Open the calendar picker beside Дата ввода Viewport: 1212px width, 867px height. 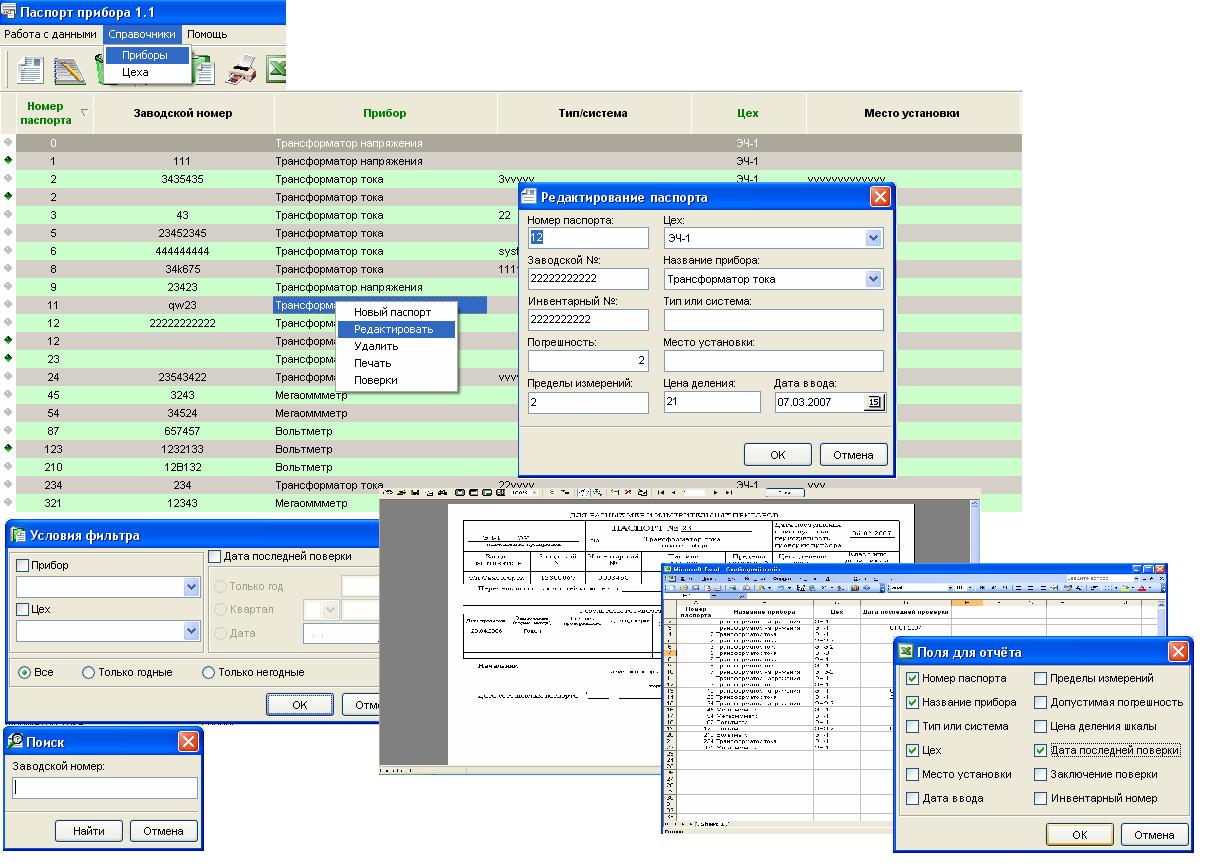873,402
